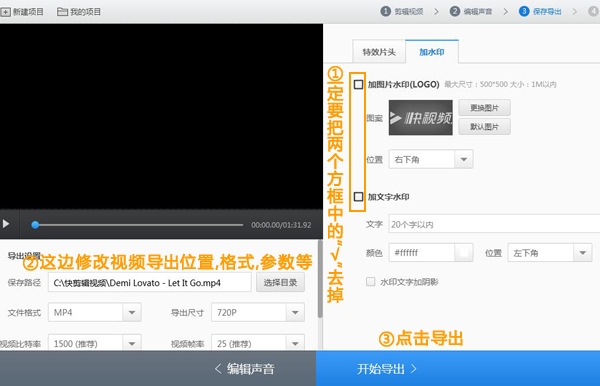Click the 保存路径 path field

pyautogui.click(x=150, y=282)
